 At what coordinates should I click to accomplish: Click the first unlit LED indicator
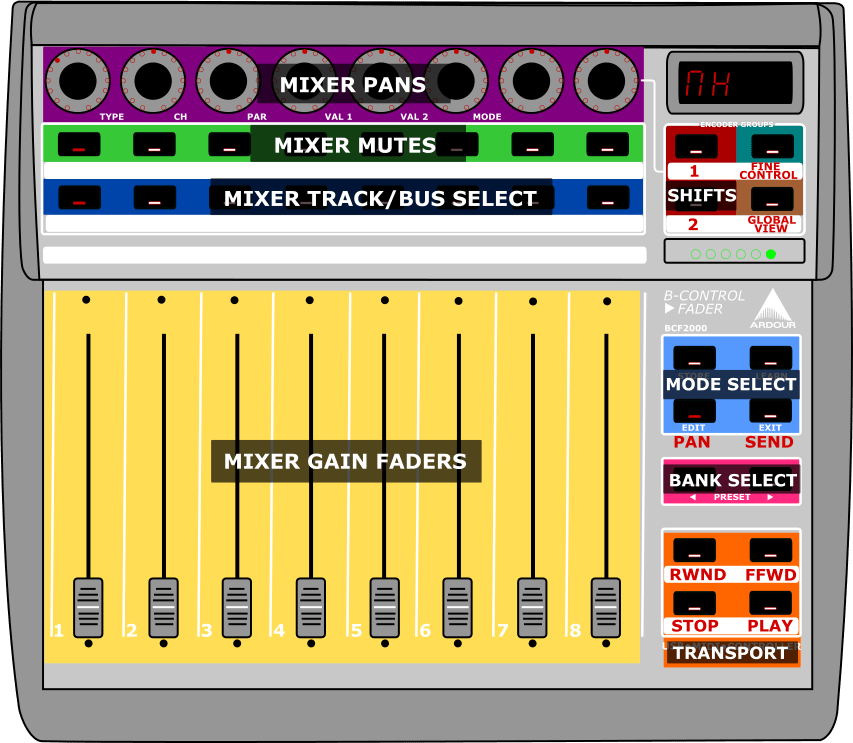(x=696, y=254)
